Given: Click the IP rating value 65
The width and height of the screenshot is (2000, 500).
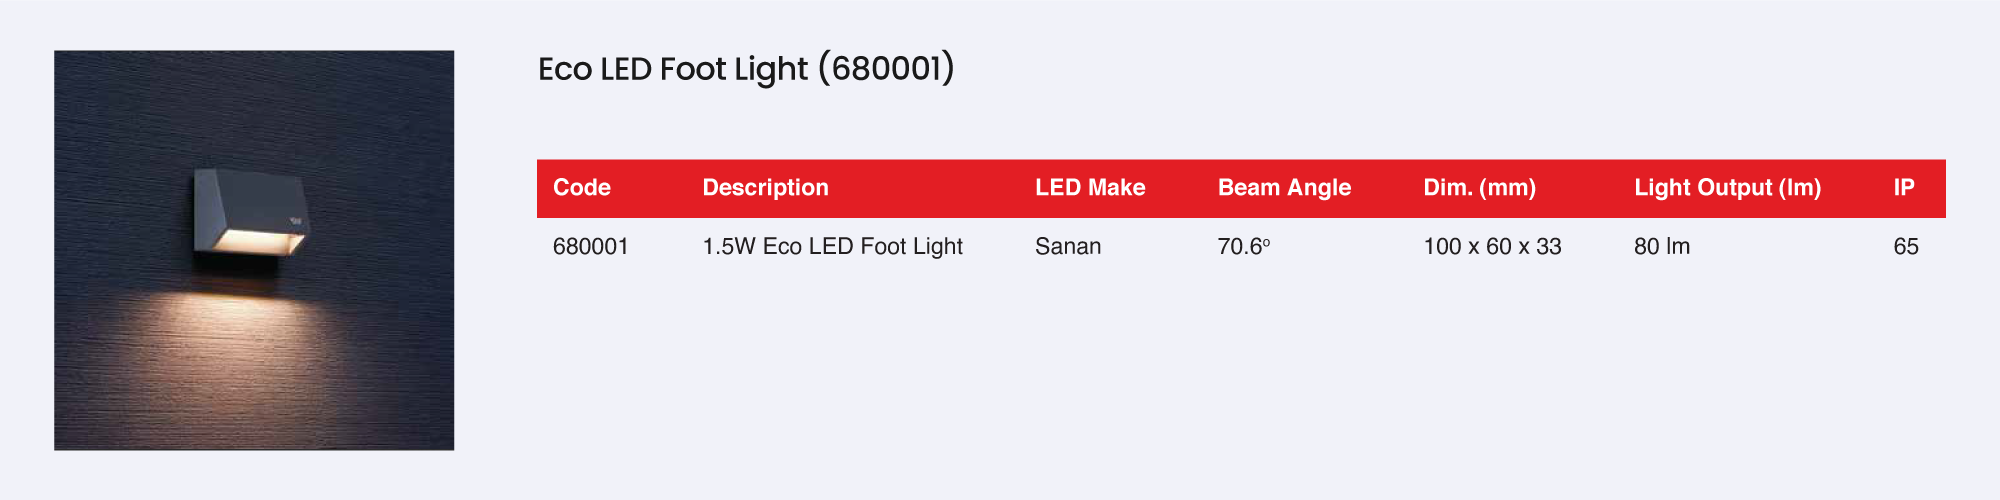Looking at the screenshot, I should click(1906, 247).
